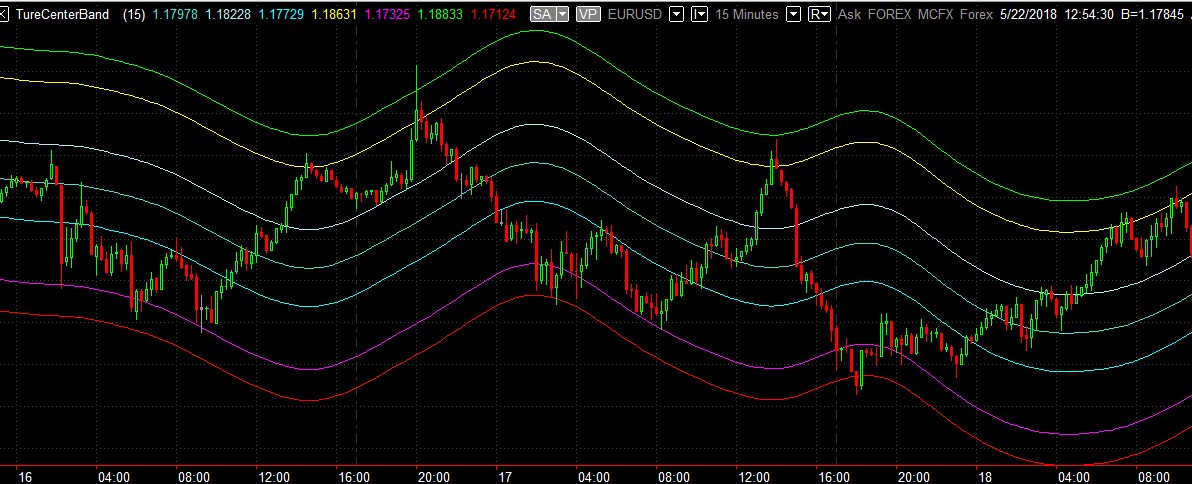1192x484 pixels.
Task: Click the date label 18 on time axis
Action: (x=986, y=477)
